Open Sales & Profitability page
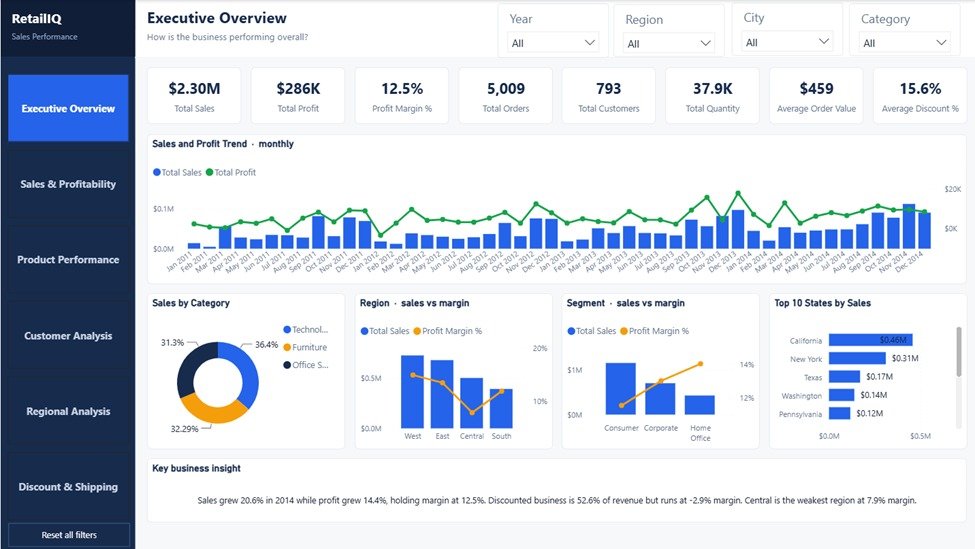 (68, 184)
